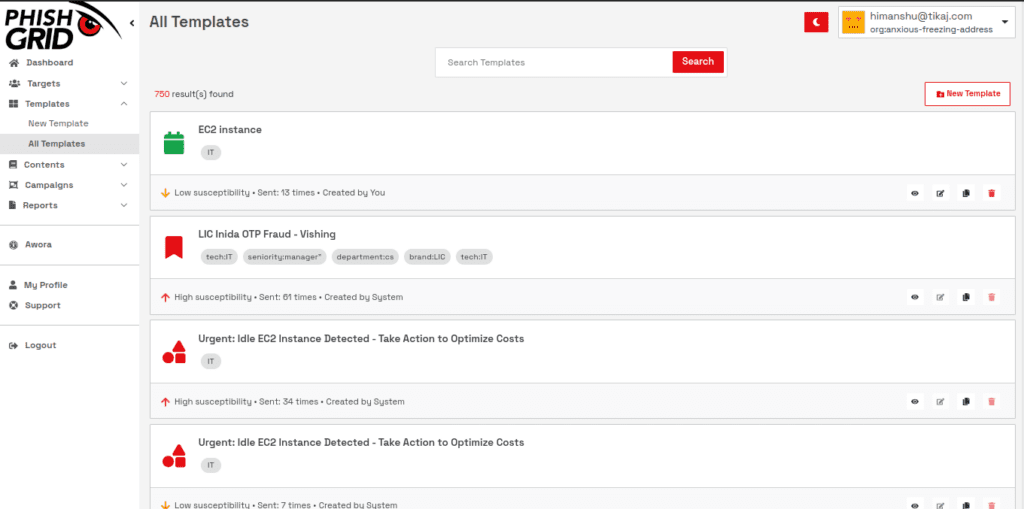Expand the Contents menu chevron
Screen dimensions: 1024x509
click(124, 165)
